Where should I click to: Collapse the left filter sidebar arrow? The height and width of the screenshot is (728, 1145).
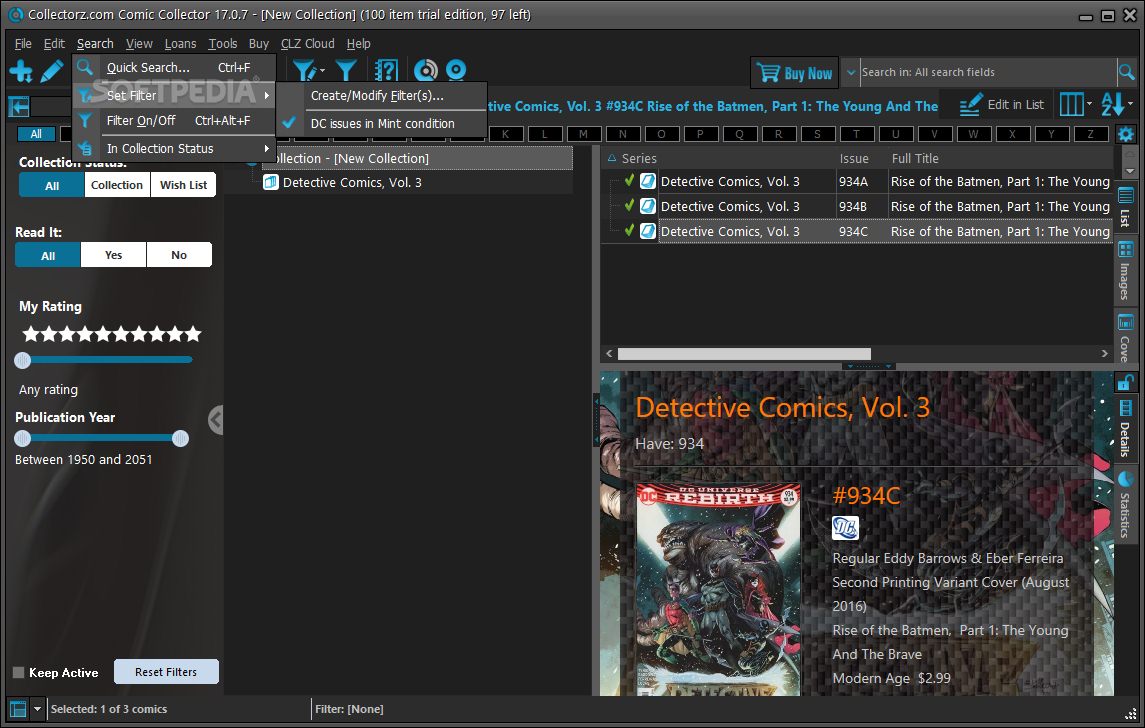[x=215, y=420]
